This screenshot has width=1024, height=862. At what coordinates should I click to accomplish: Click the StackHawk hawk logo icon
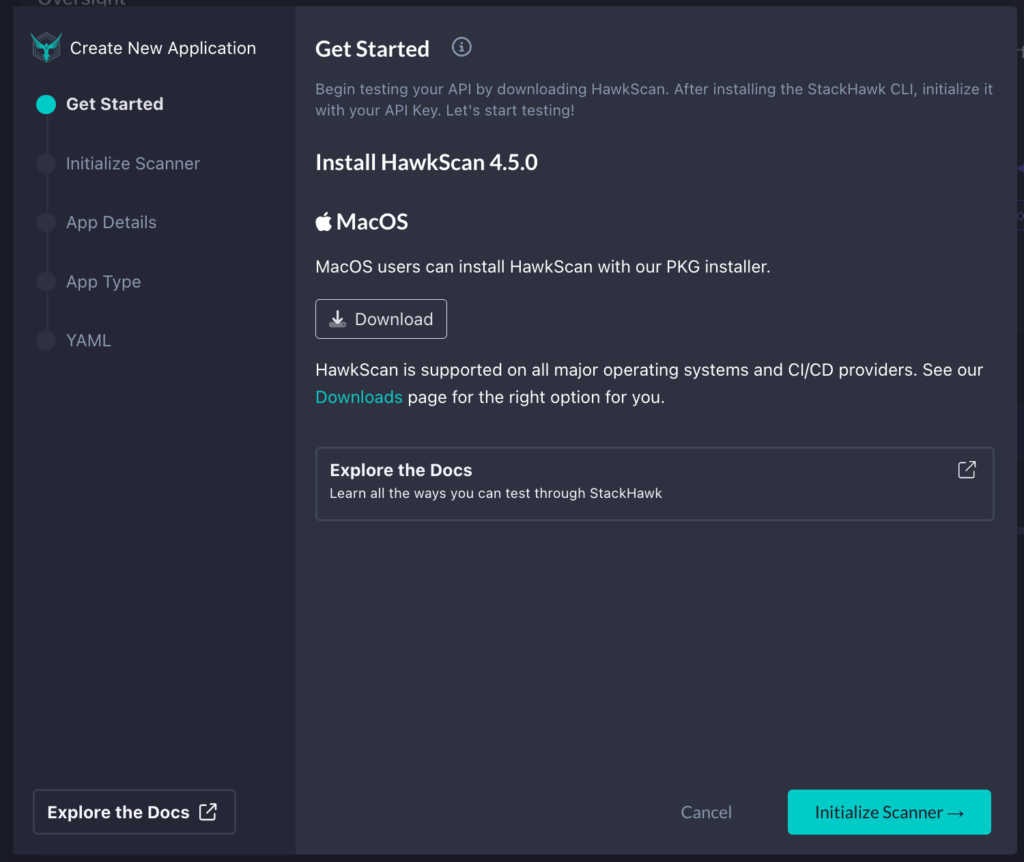coord(44,46)
